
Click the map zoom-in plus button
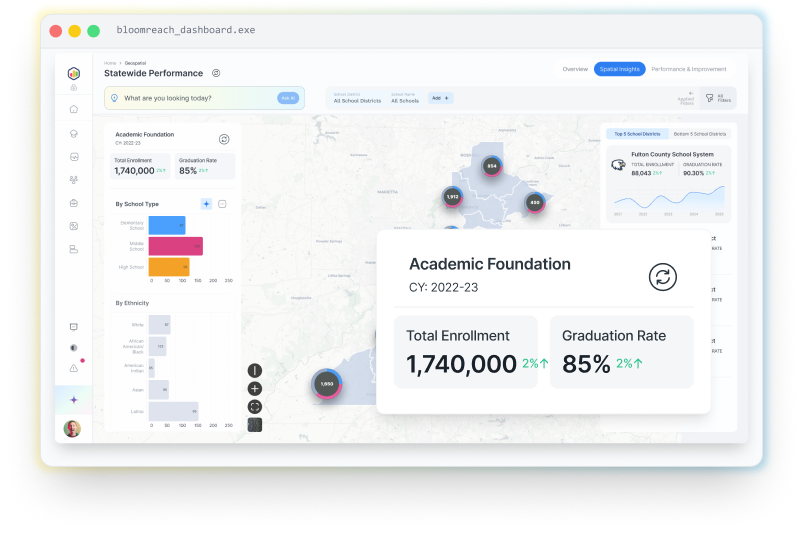[x=254, y=388]
